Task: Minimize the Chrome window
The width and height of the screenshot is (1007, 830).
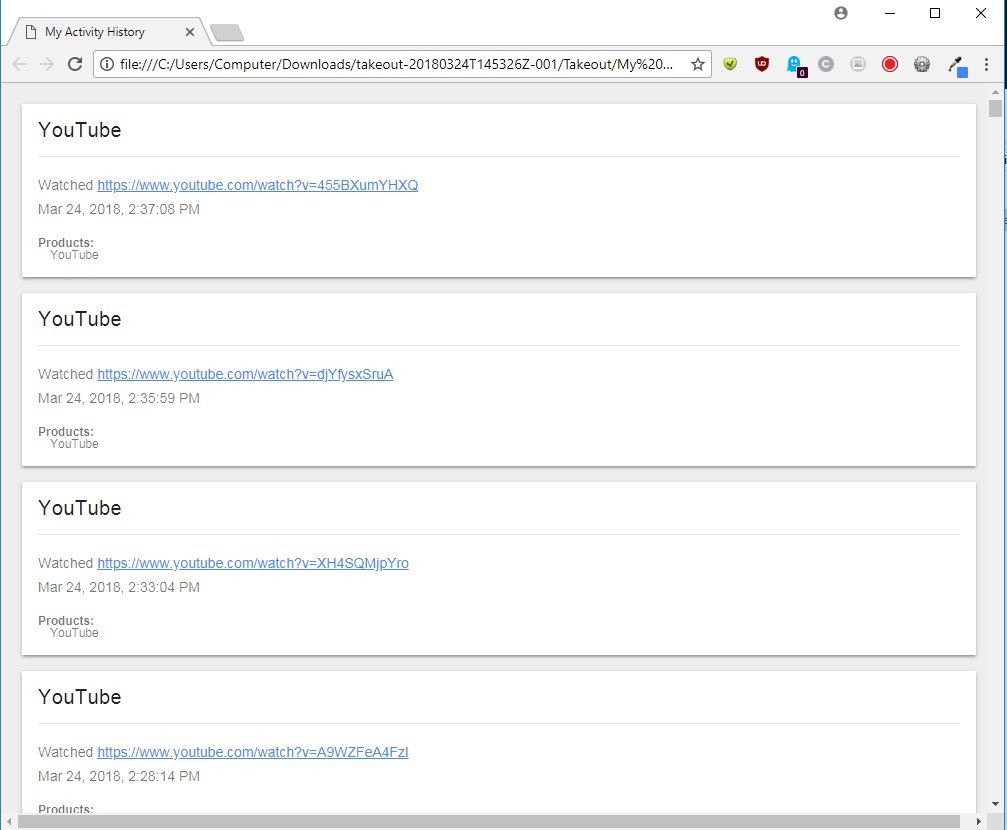Action: [x=889, y=13]
